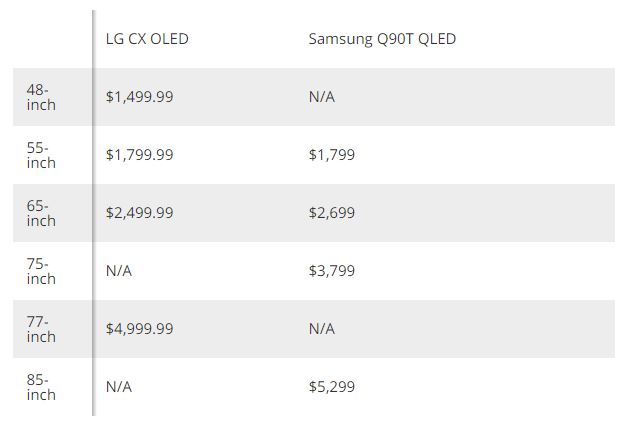Click the Samsung Q90T QLED column header
The height and width of the screenshot is (427, 627).
(382, 40)
